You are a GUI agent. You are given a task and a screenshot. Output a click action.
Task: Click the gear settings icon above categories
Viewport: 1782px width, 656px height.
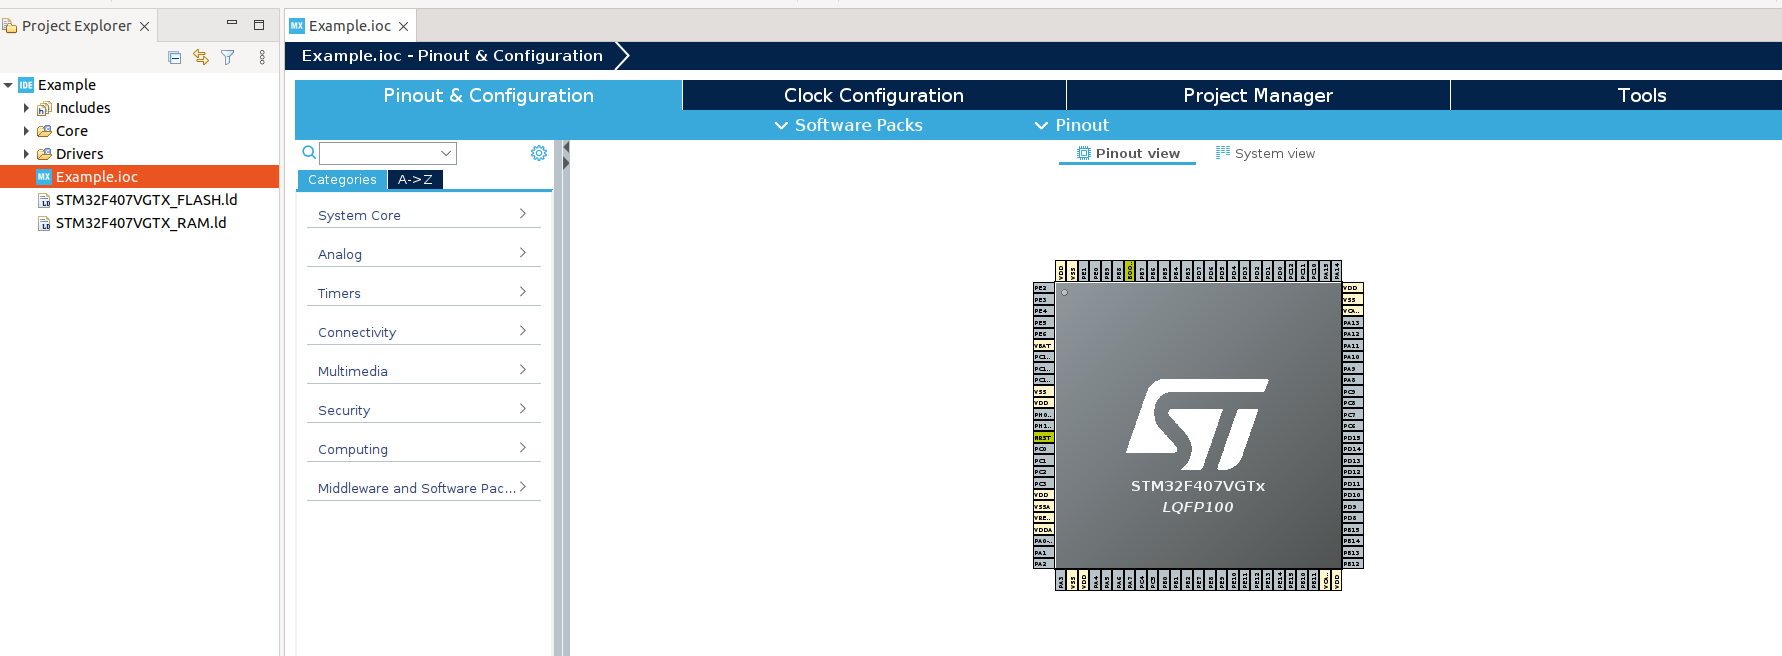pos(539,153)
